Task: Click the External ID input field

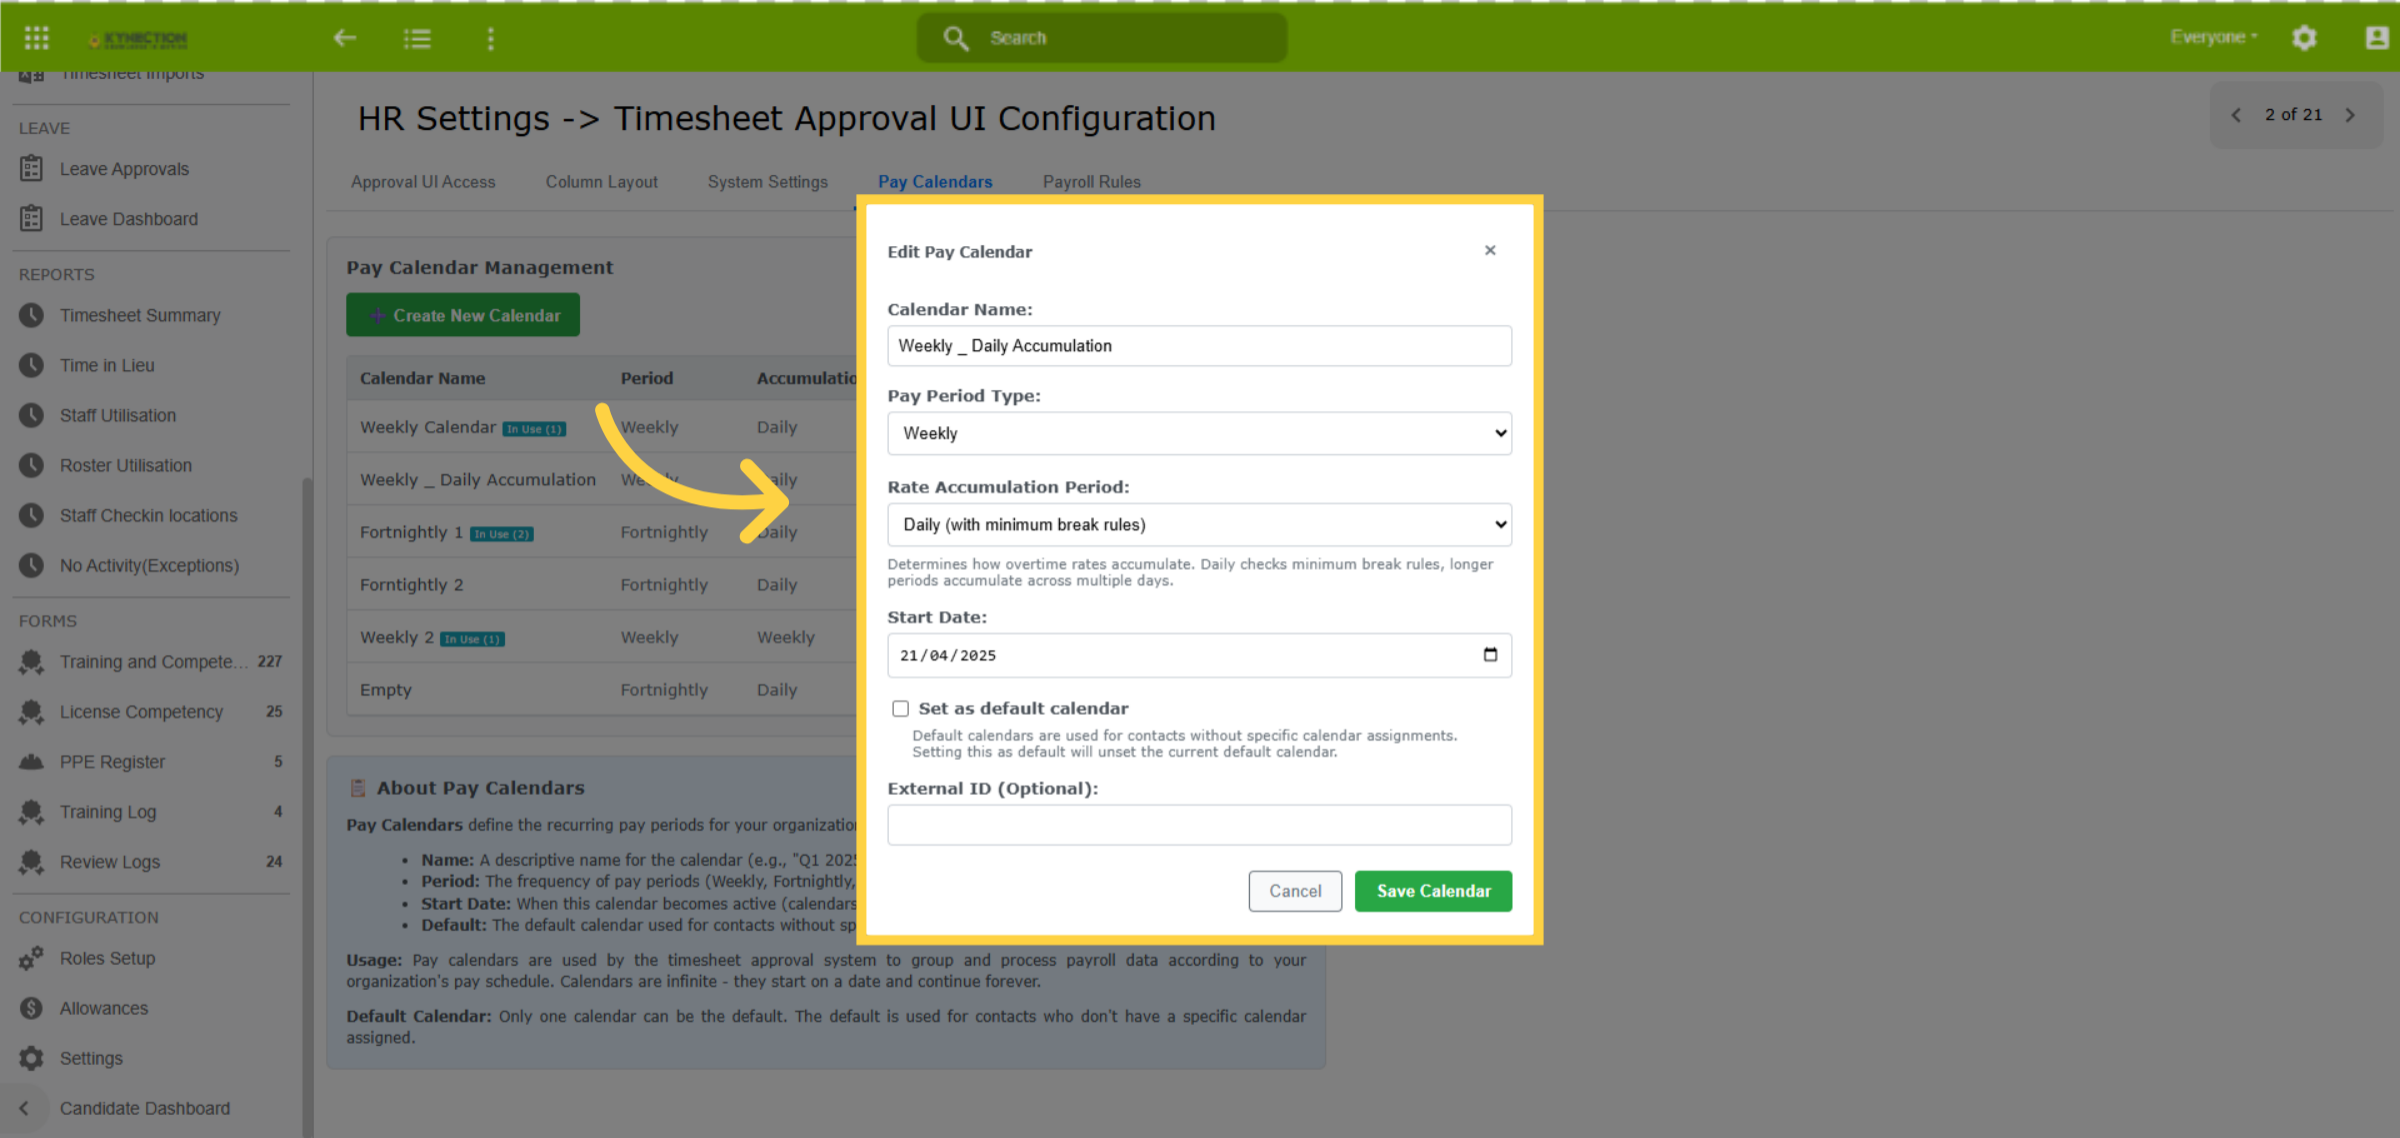Action: [1199, 825]
